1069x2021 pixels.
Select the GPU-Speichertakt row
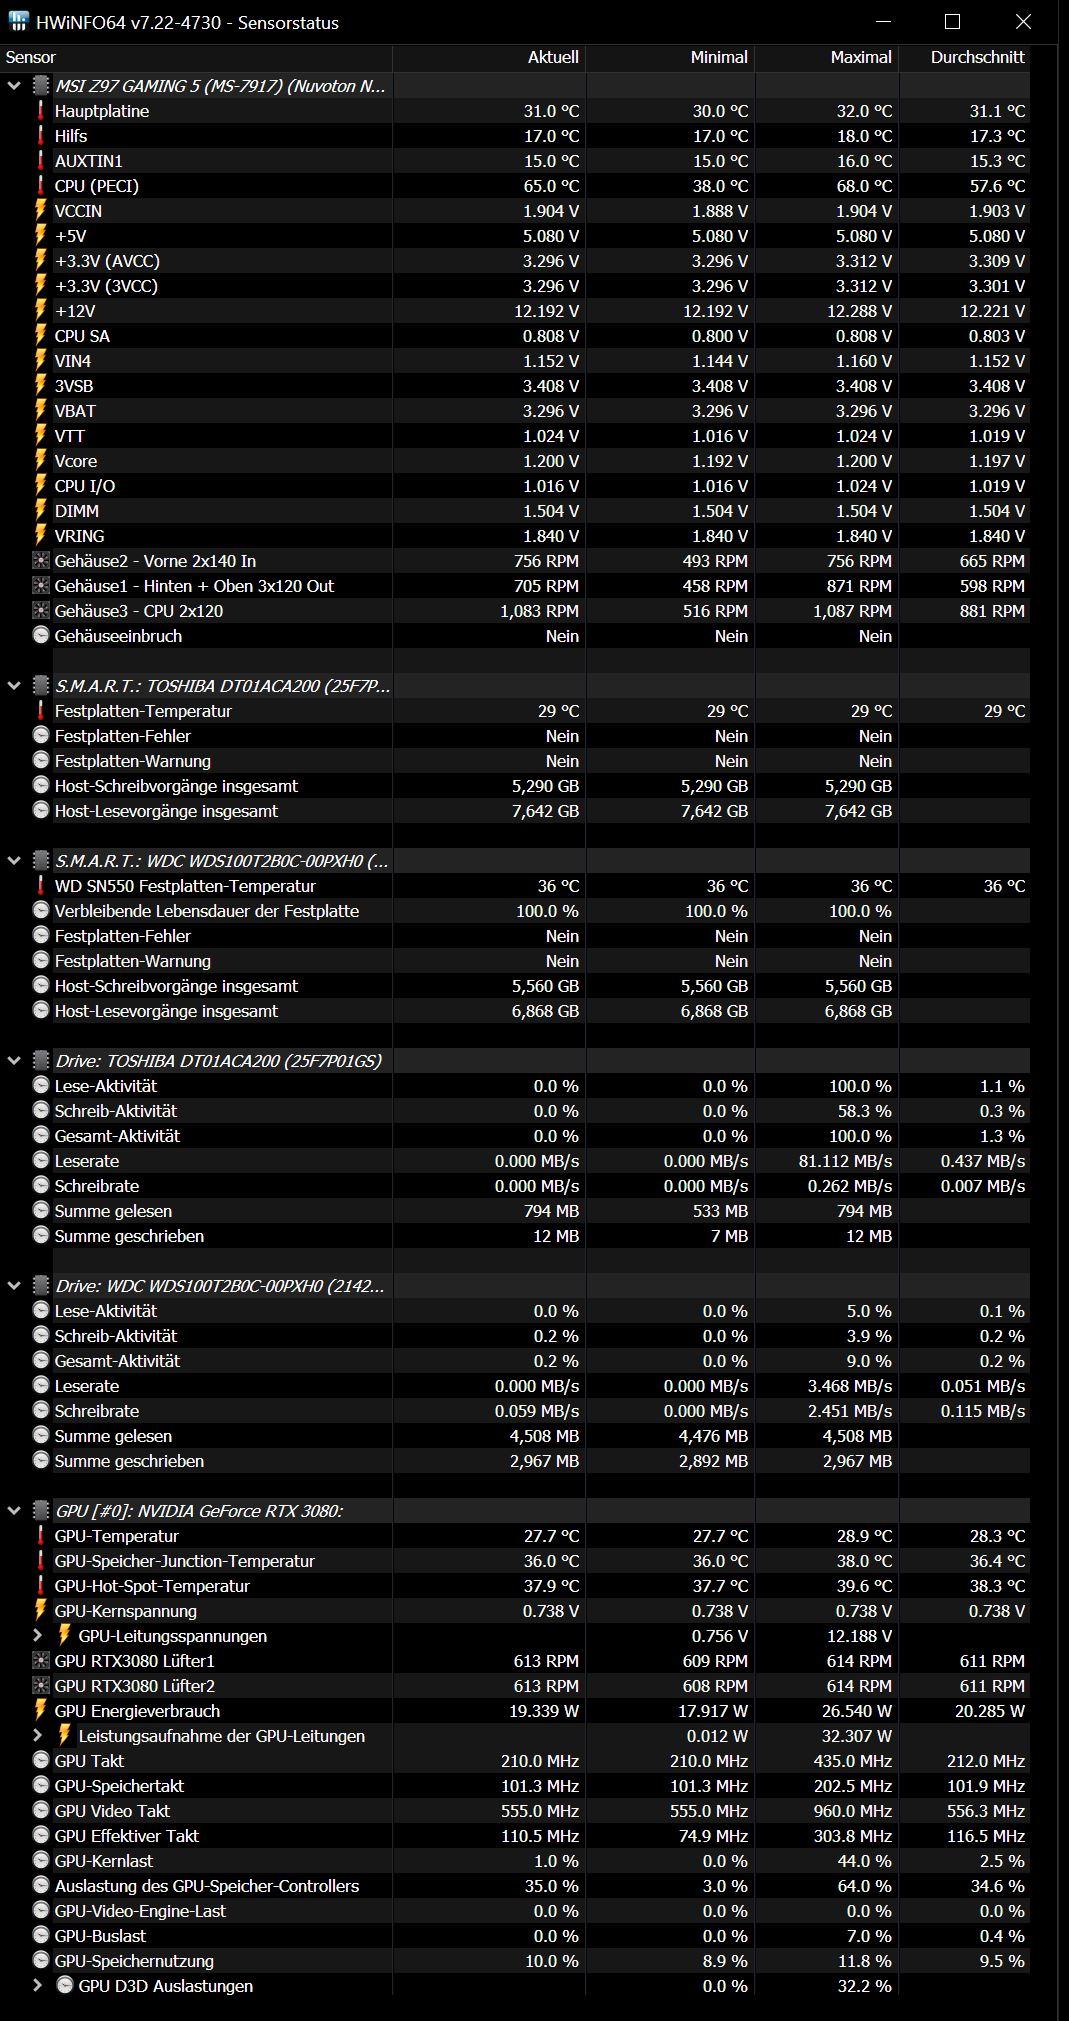[x=515, y=1786]
